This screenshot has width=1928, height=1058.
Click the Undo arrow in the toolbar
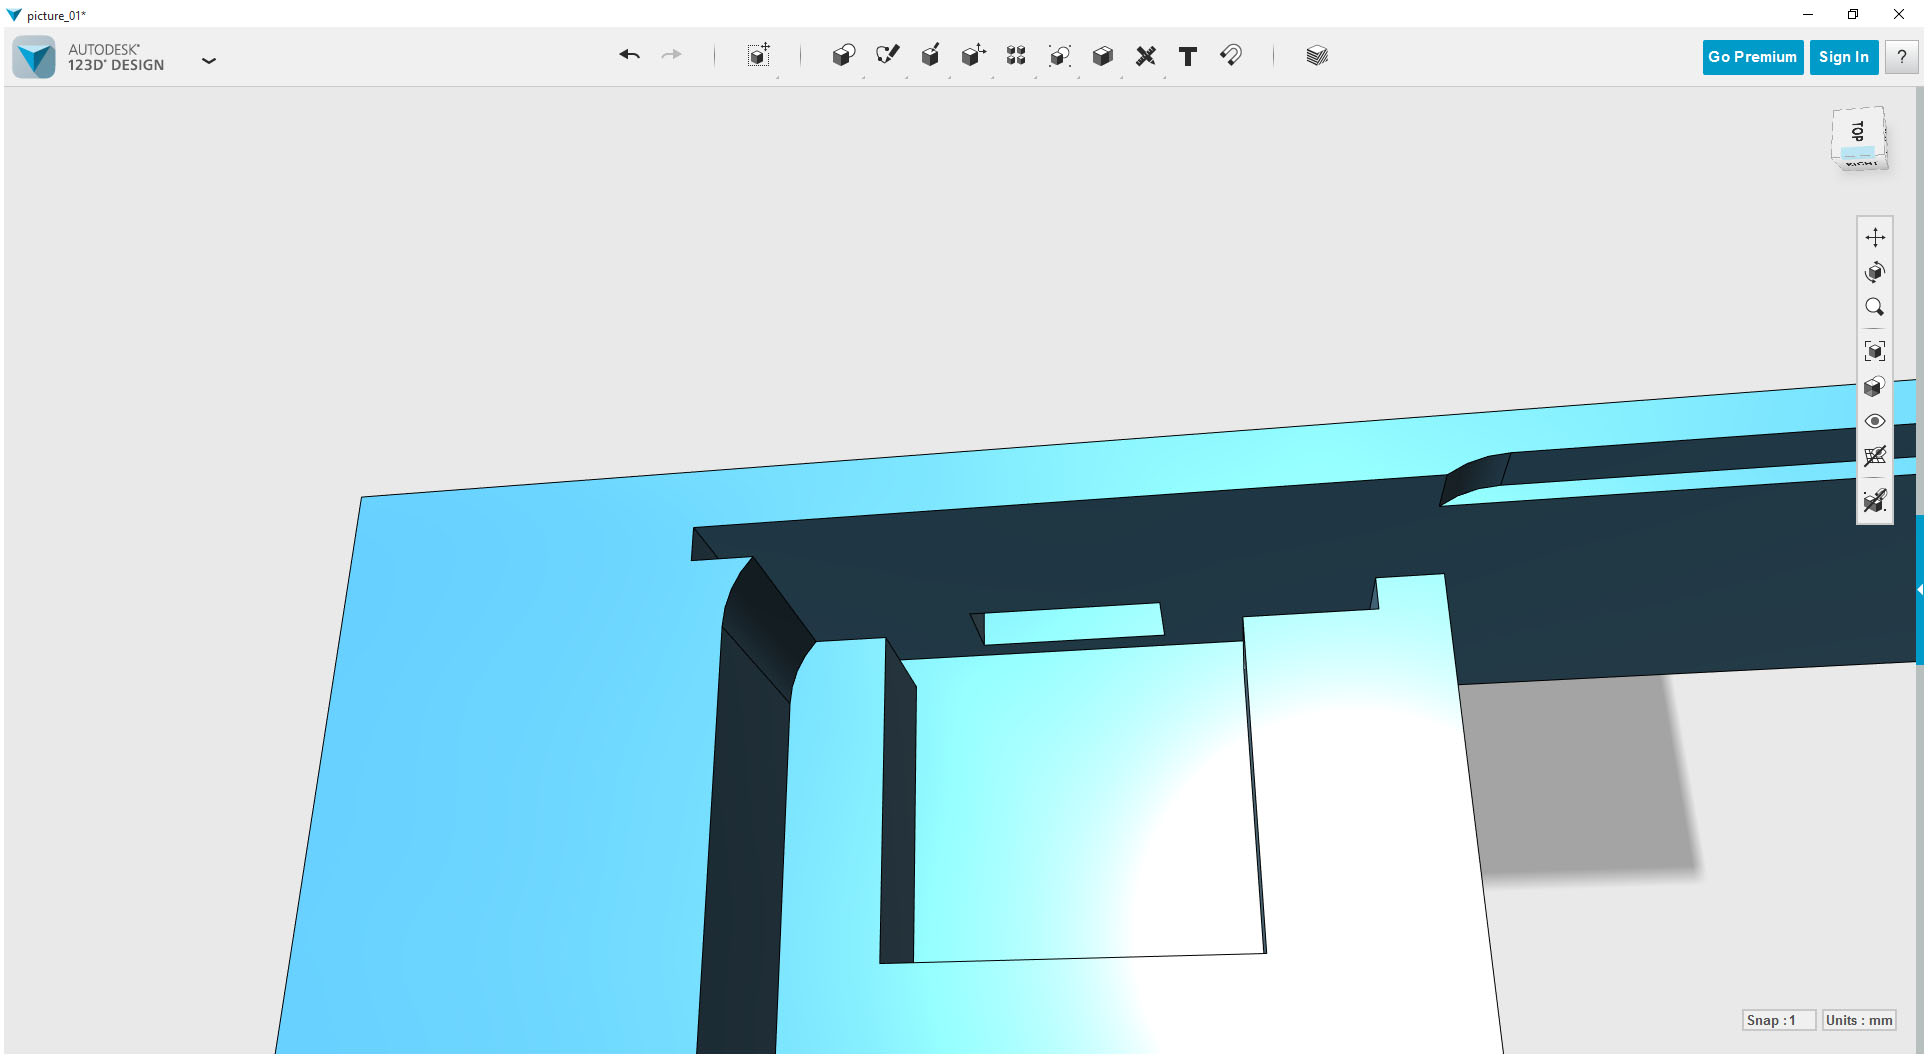[629, 56]
